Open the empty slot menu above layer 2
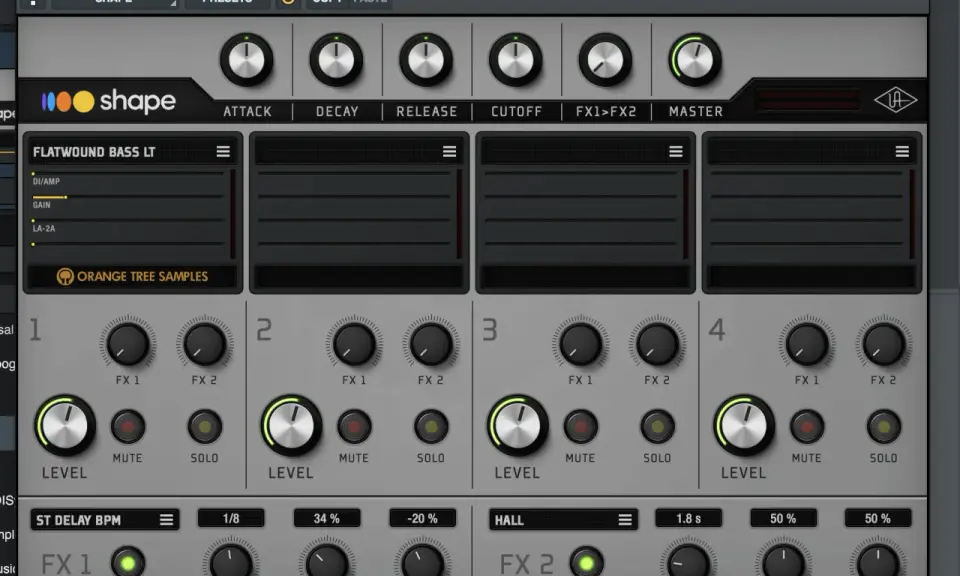The image size is (960, 576). point(449,151)
